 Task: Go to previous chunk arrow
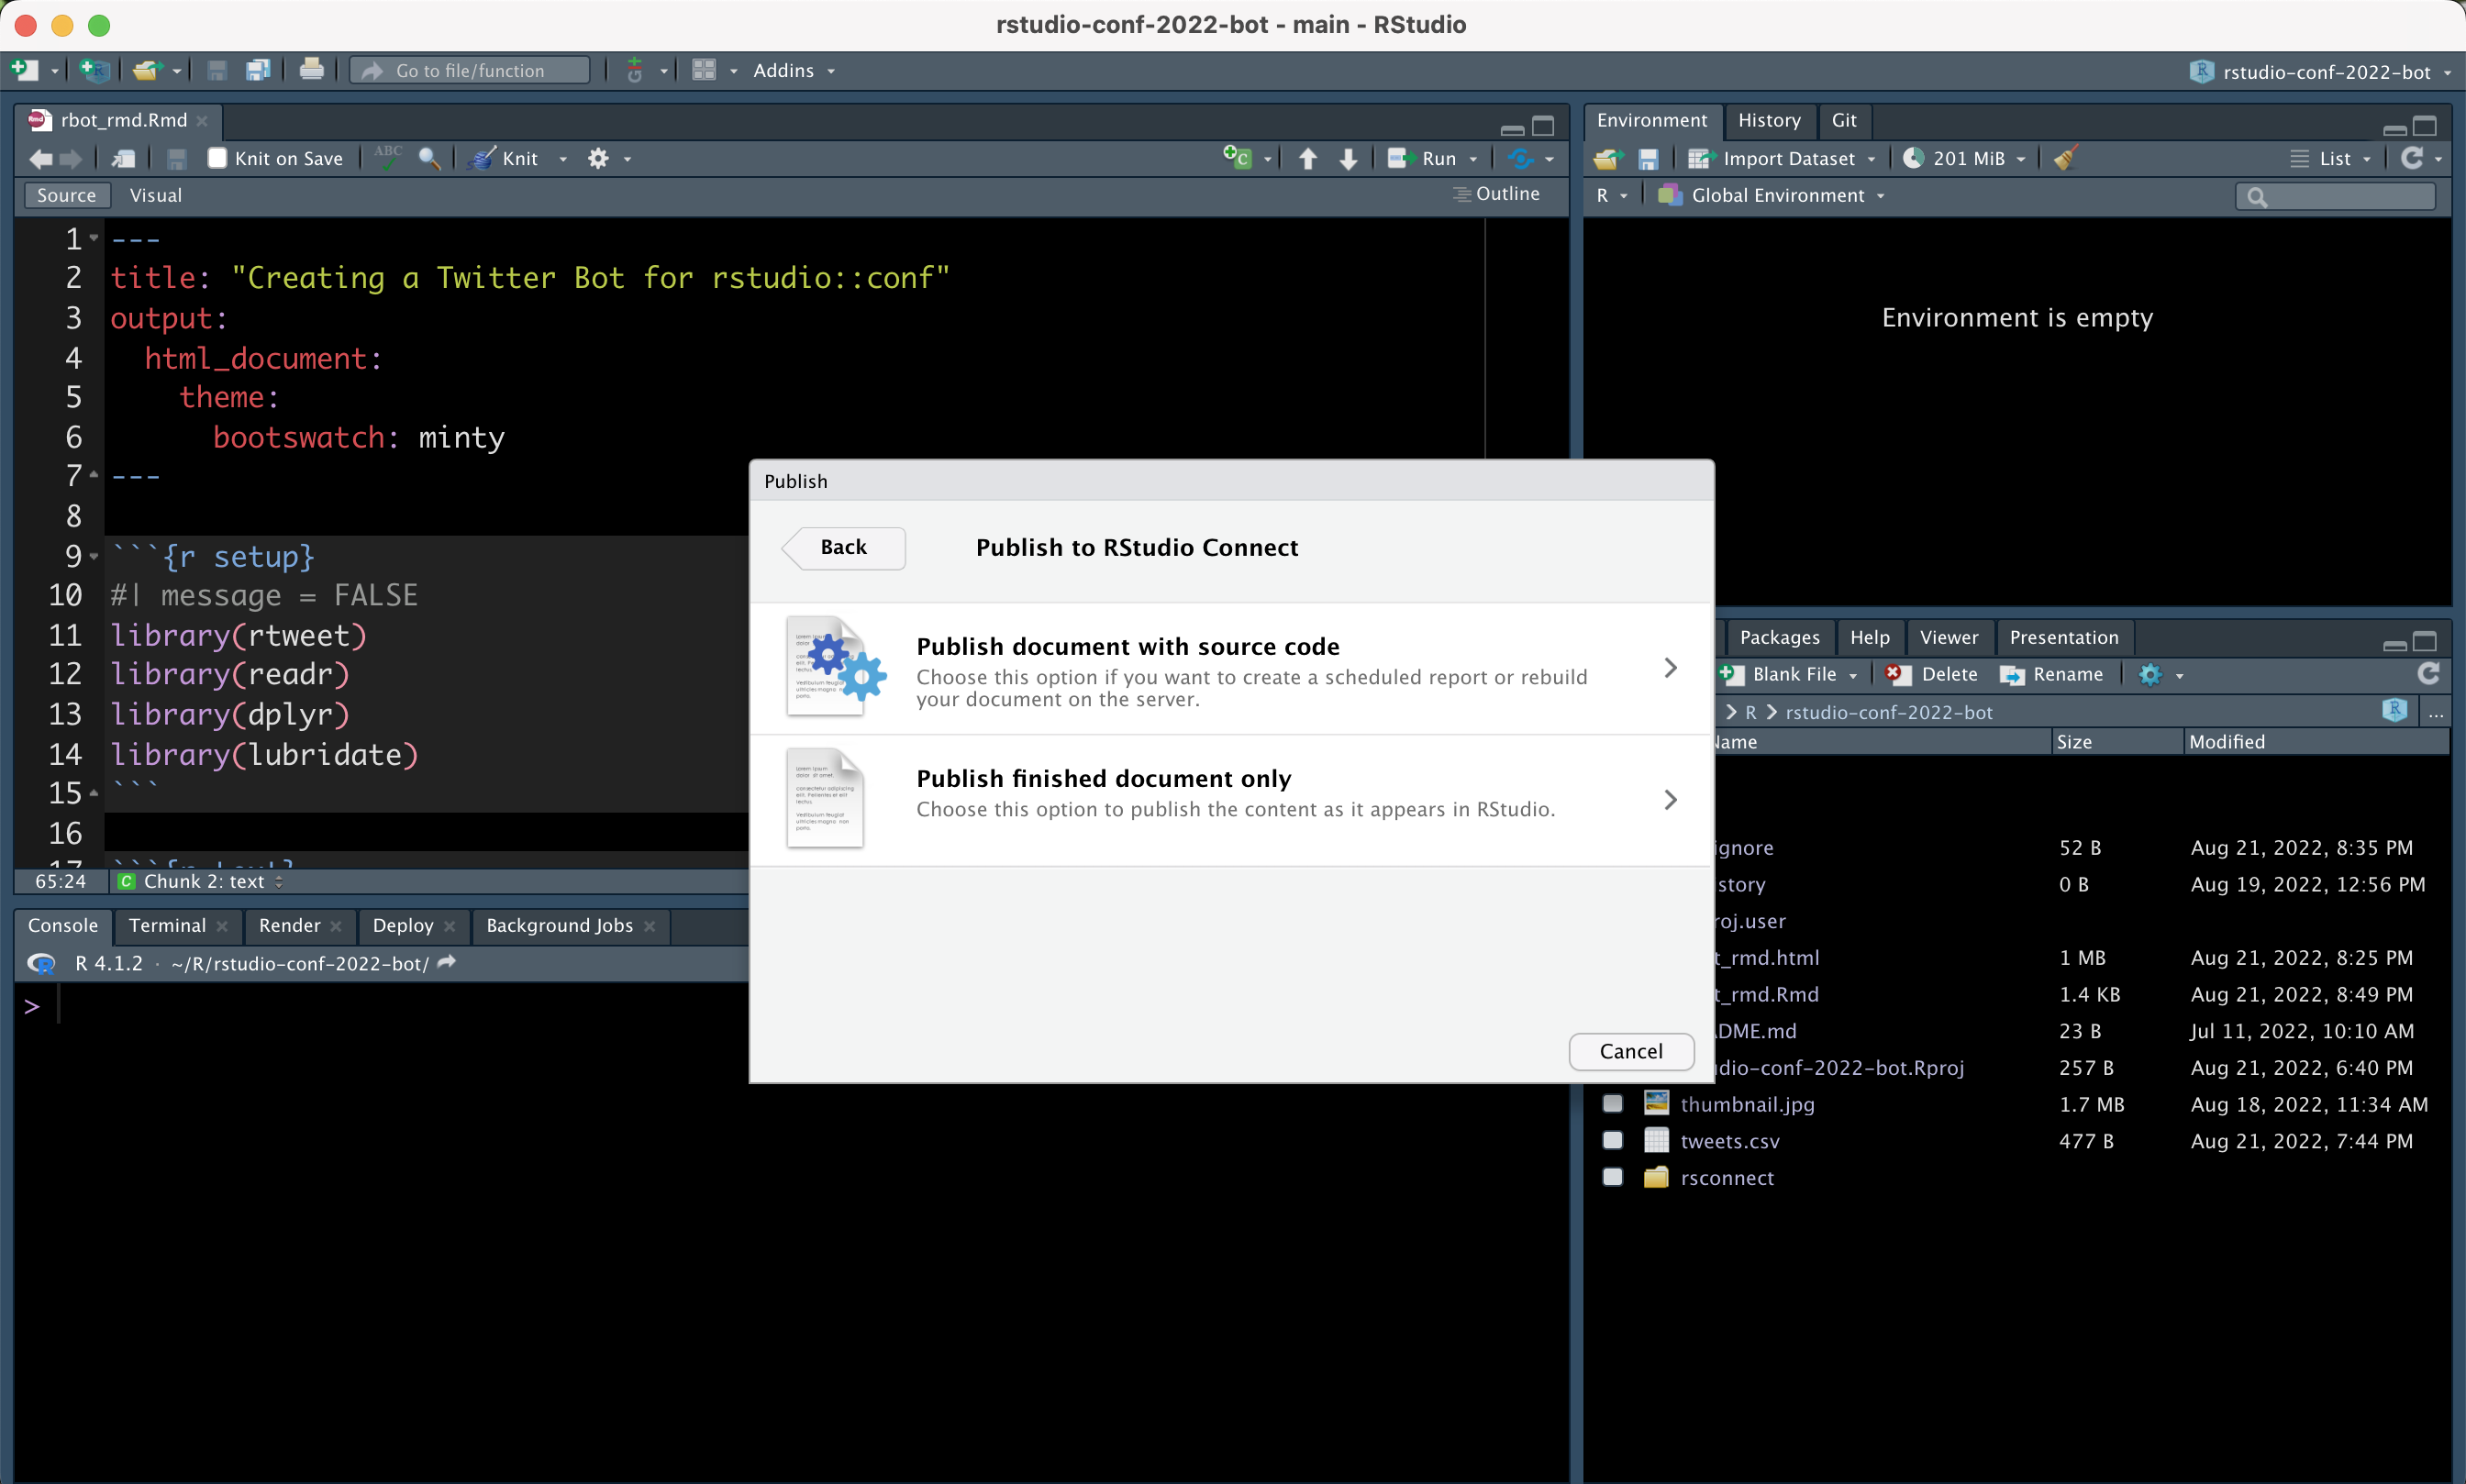click(x=1308, y=158)
